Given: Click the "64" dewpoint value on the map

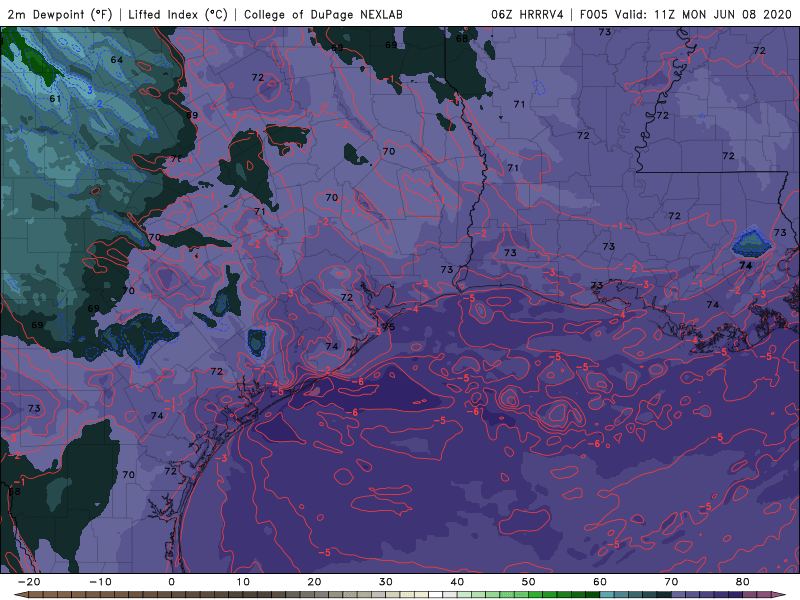Looking at the screenshot, I should [x=117, y=60].
